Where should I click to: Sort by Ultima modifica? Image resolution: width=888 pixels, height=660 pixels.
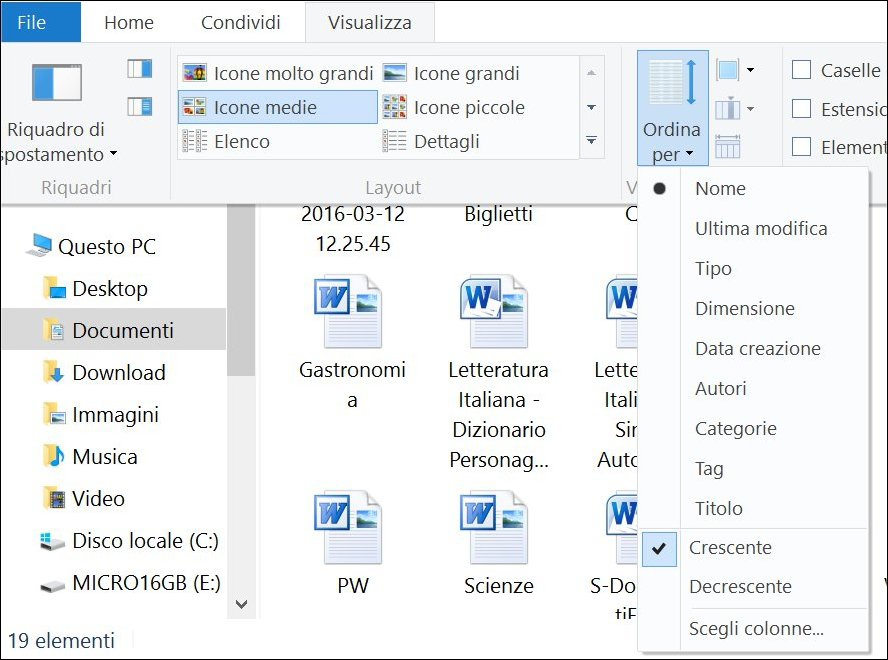tap(761, 228)
